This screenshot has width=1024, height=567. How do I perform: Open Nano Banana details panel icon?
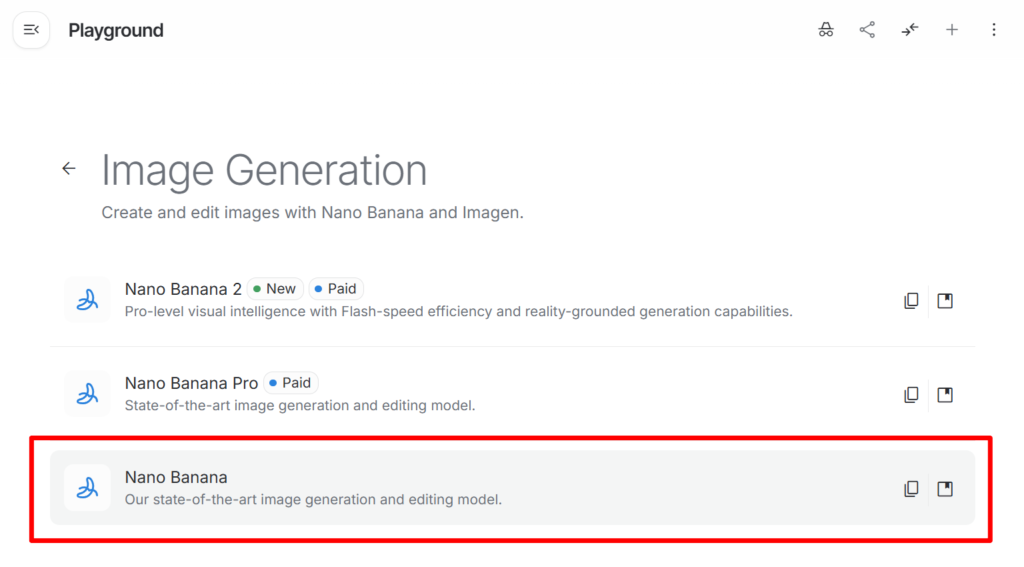pyautogui.click(x=945, y=488)
